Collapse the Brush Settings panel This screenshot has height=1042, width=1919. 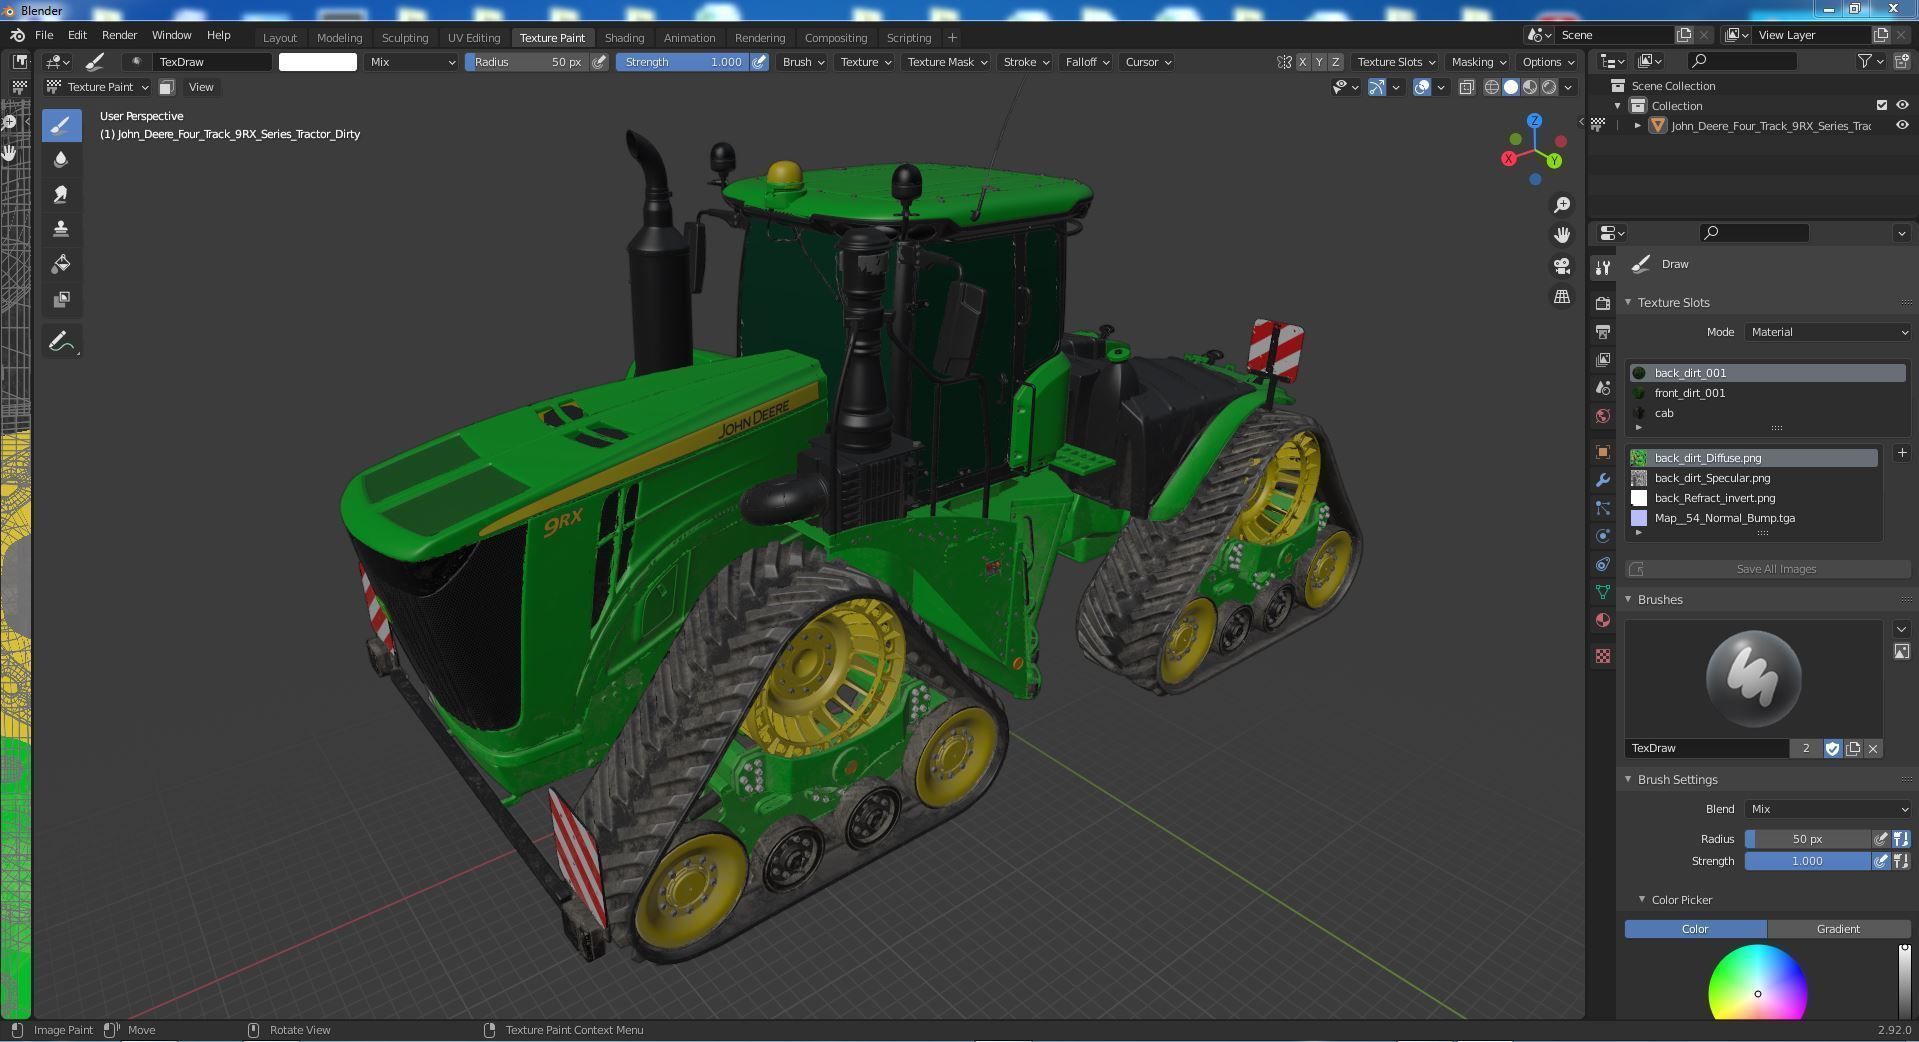(1628, 779)
